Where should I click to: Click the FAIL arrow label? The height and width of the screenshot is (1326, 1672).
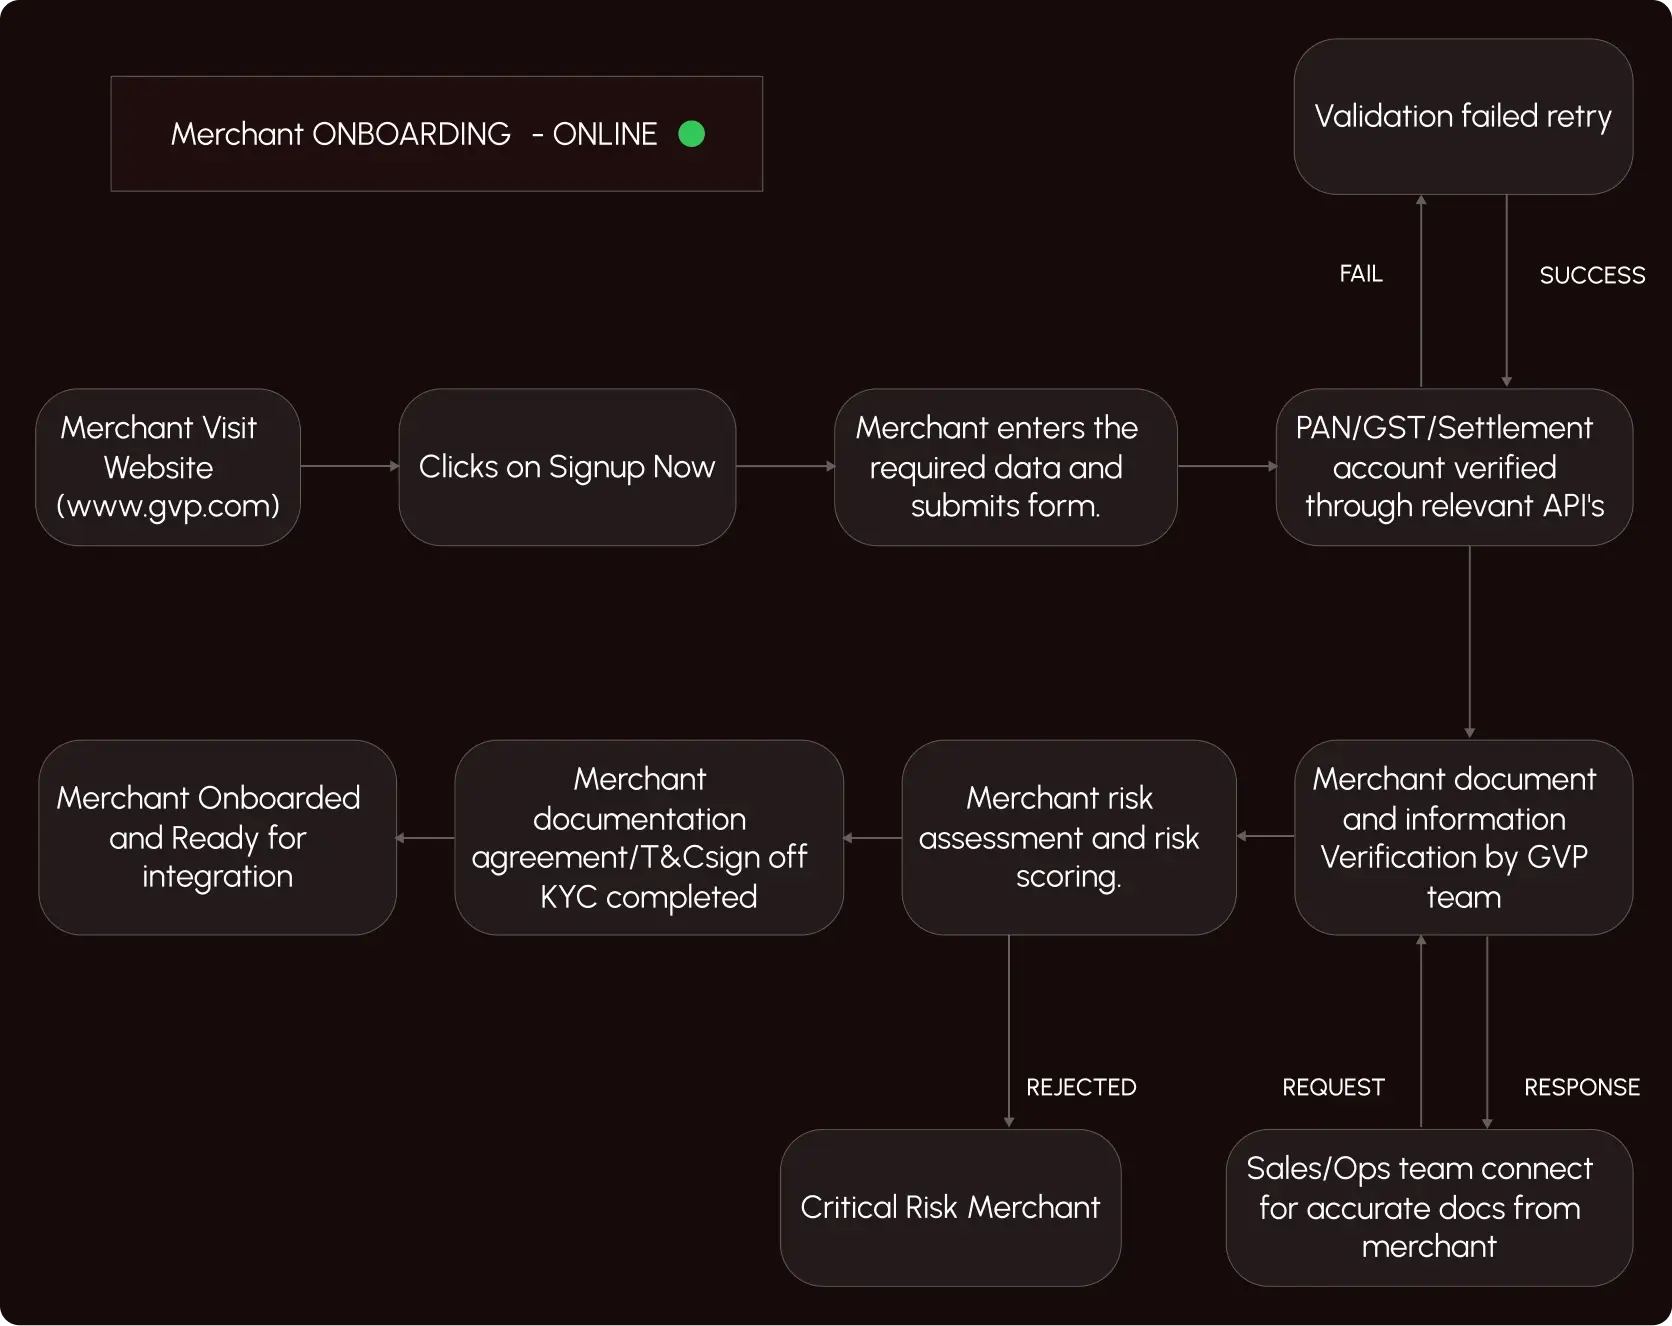[1360, 274]
